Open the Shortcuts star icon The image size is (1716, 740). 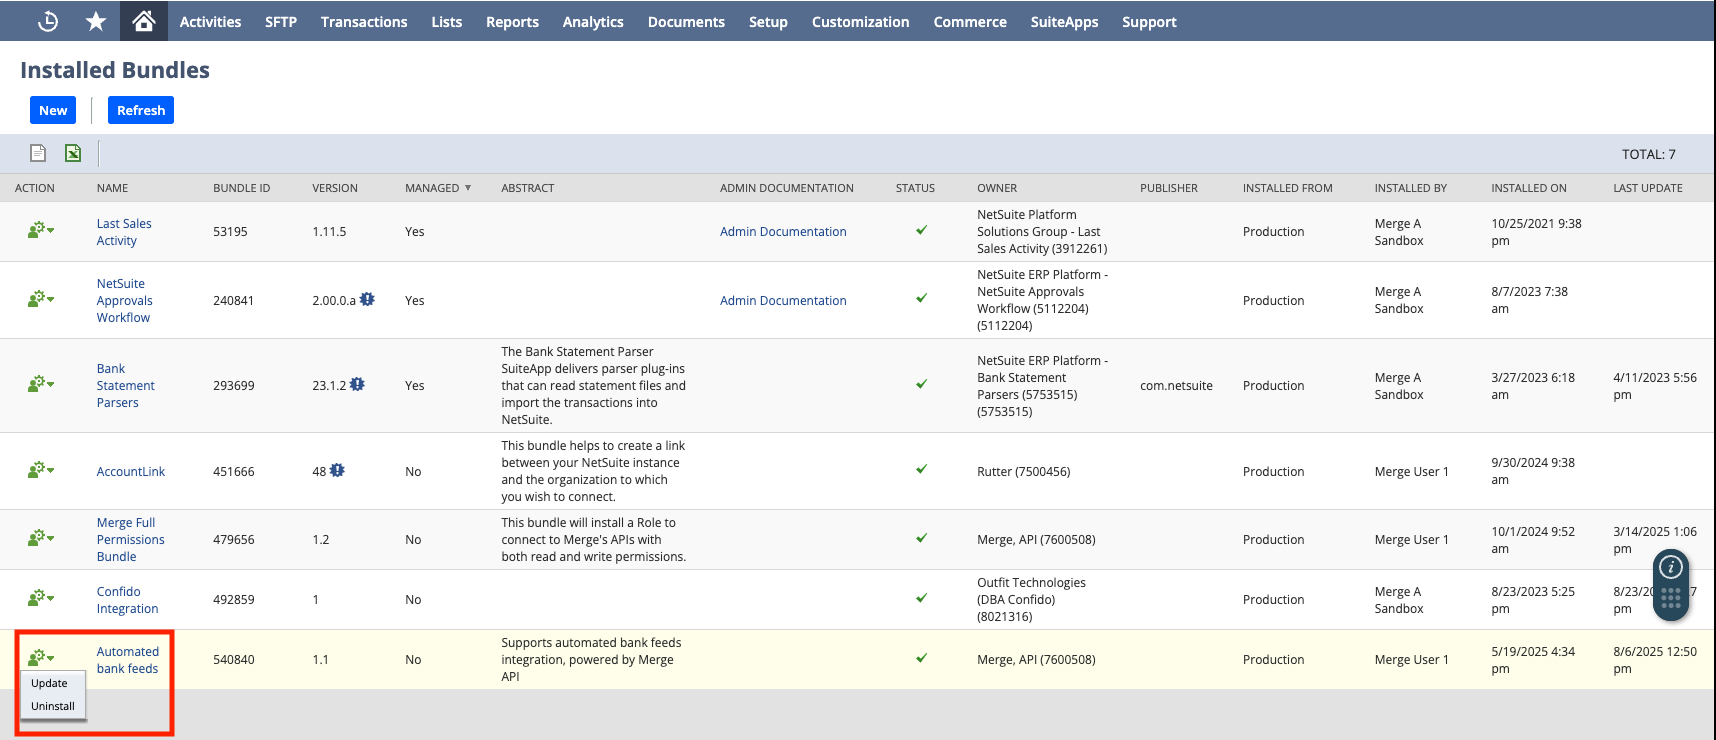tap(96, 21)
